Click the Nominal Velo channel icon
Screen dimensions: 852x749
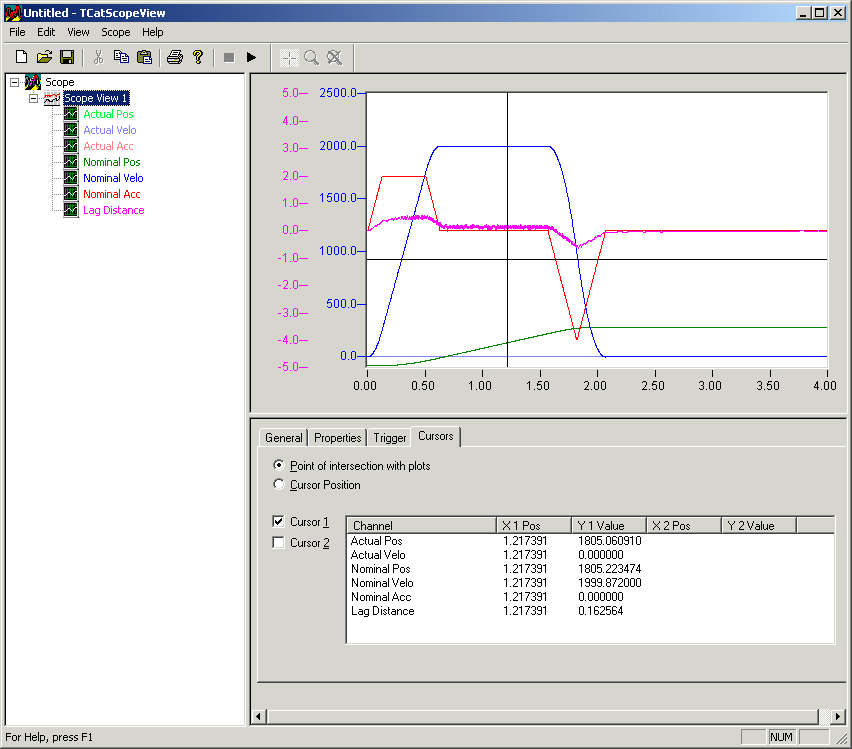[71, 178]
